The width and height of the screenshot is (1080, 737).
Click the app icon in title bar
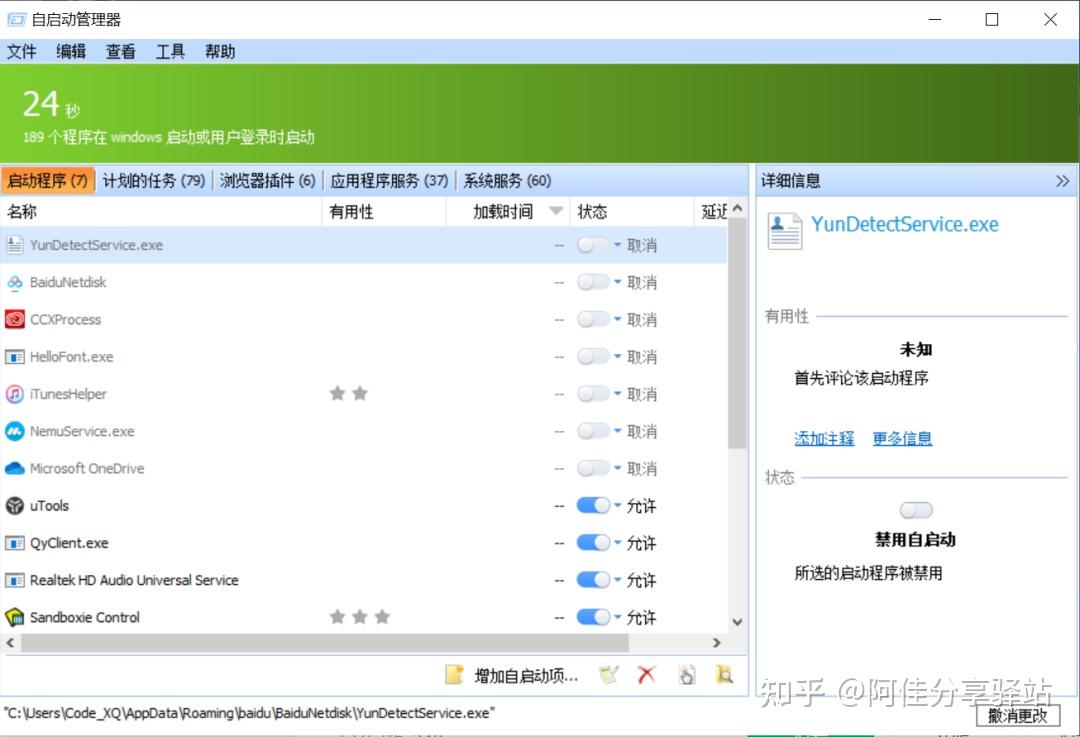16,20
